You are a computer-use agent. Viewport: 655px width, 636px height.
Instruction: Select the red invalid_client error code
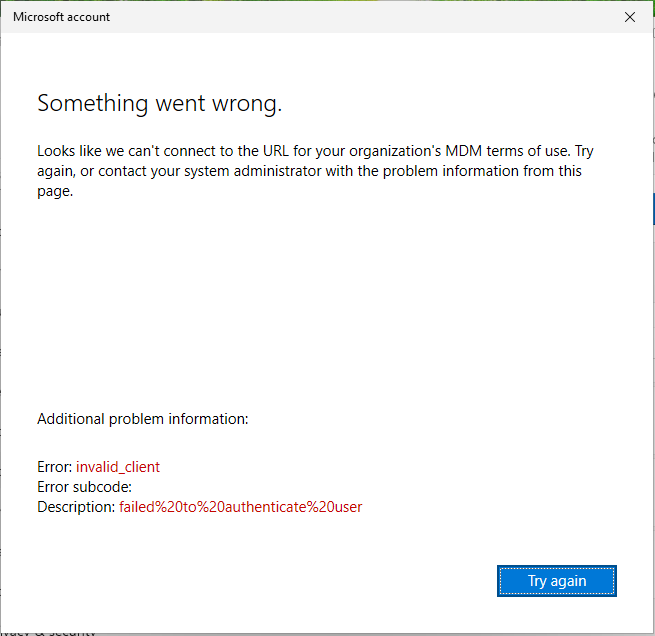coord(118,467)
